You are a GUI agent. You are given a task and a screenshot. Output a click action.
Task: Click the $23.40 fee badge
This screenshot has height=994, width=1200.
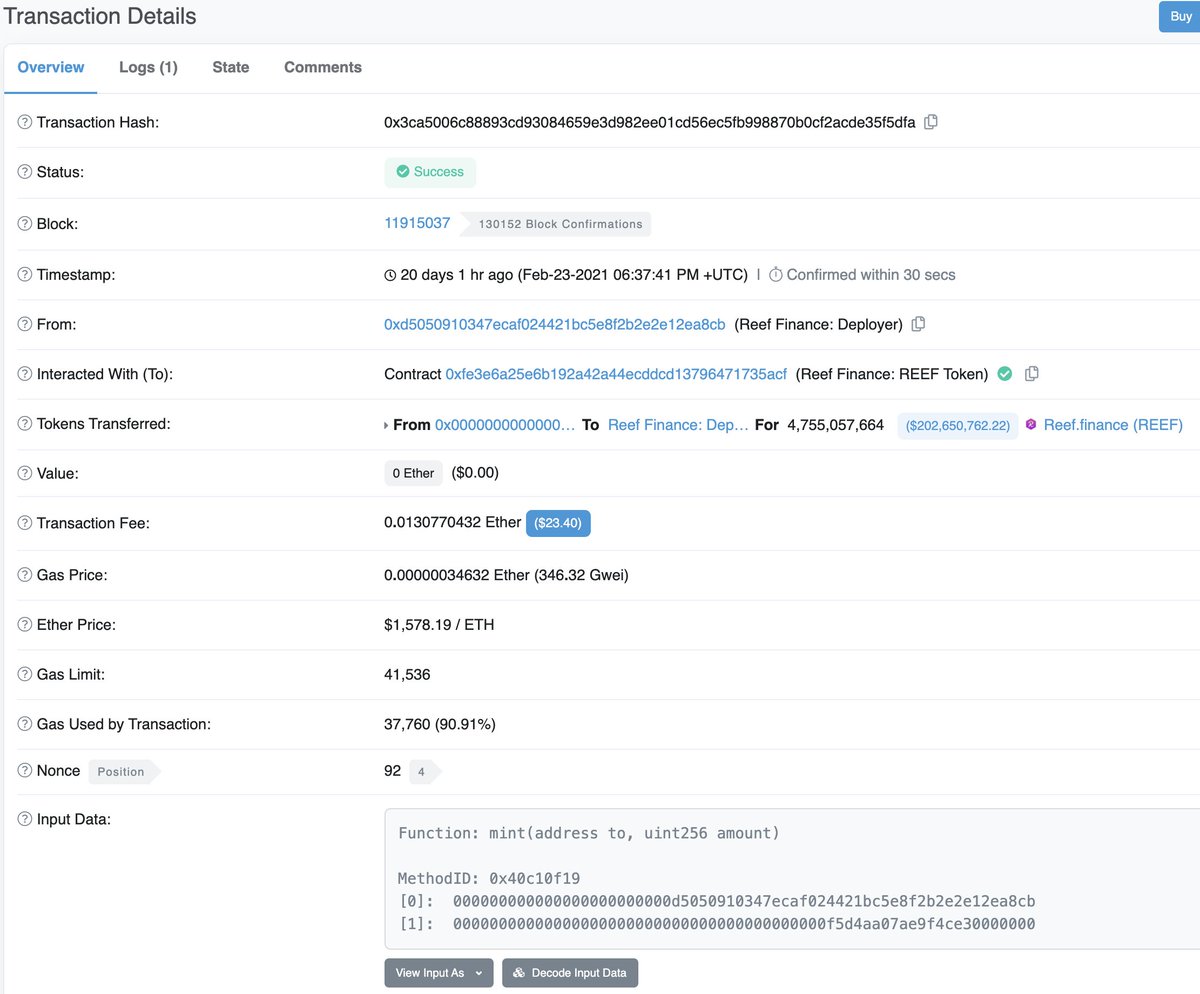coord(559,523)
